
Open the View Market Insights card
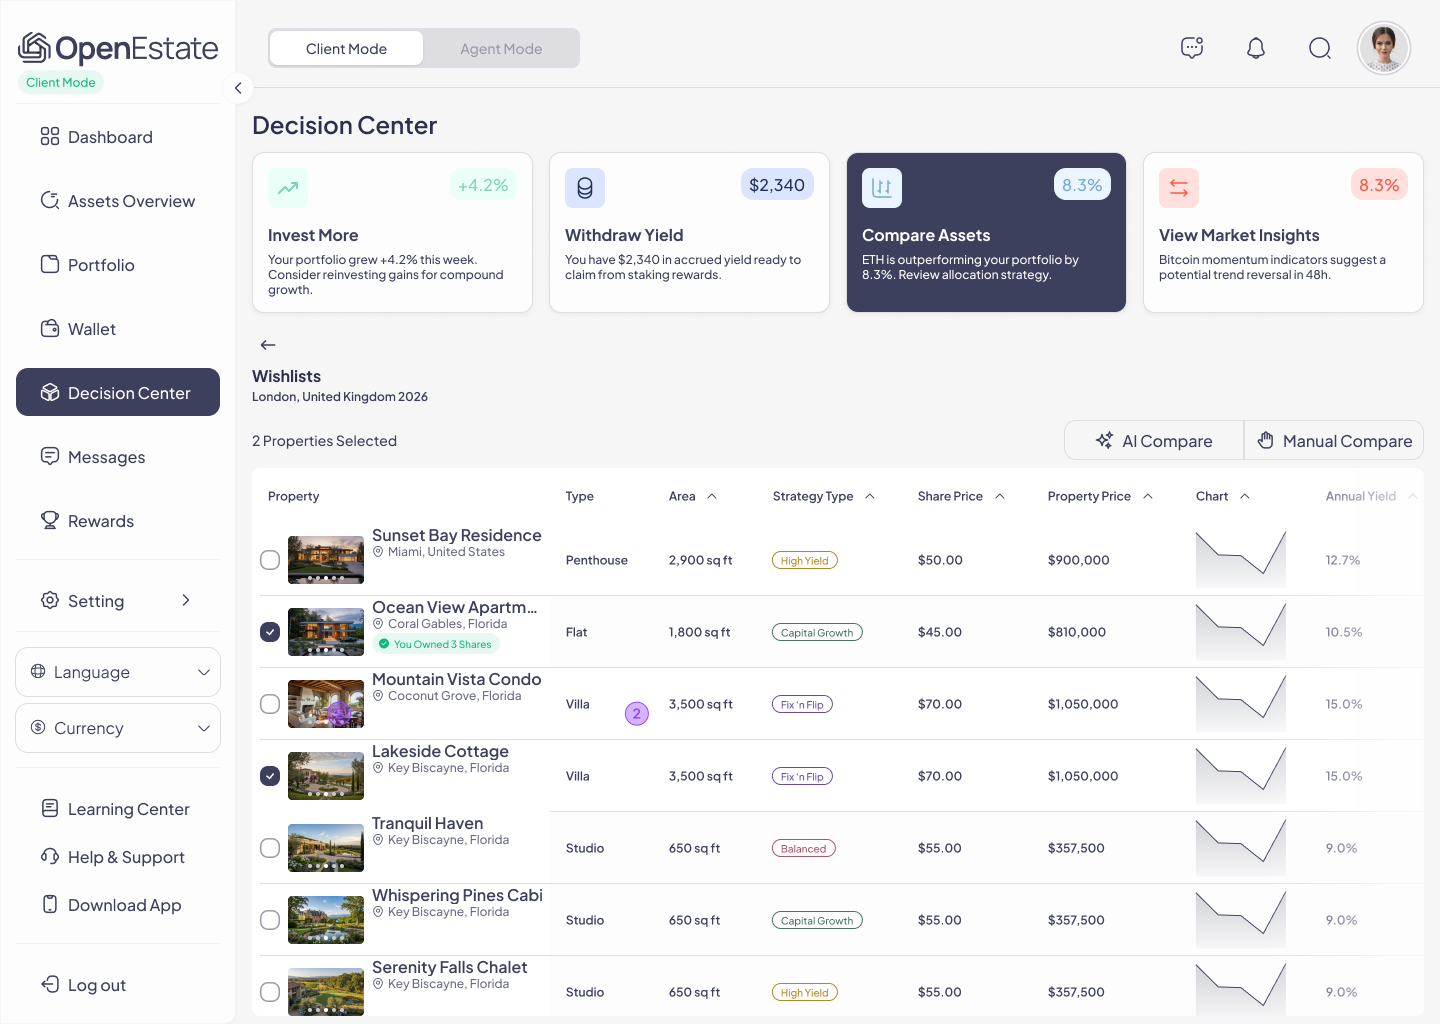pyautogui.click(x=1283, y=232)
